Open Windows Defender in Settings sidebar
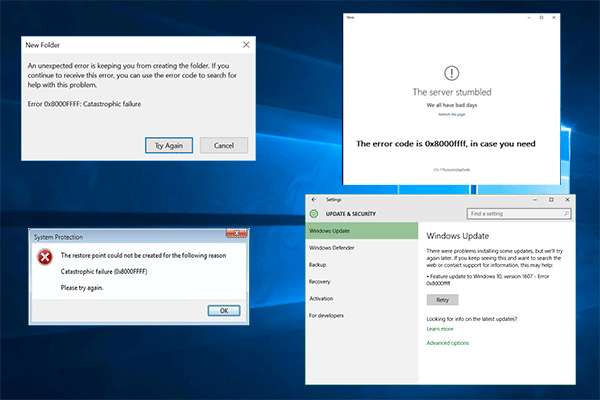The image size is (600, 400). [x=362, y=248]
